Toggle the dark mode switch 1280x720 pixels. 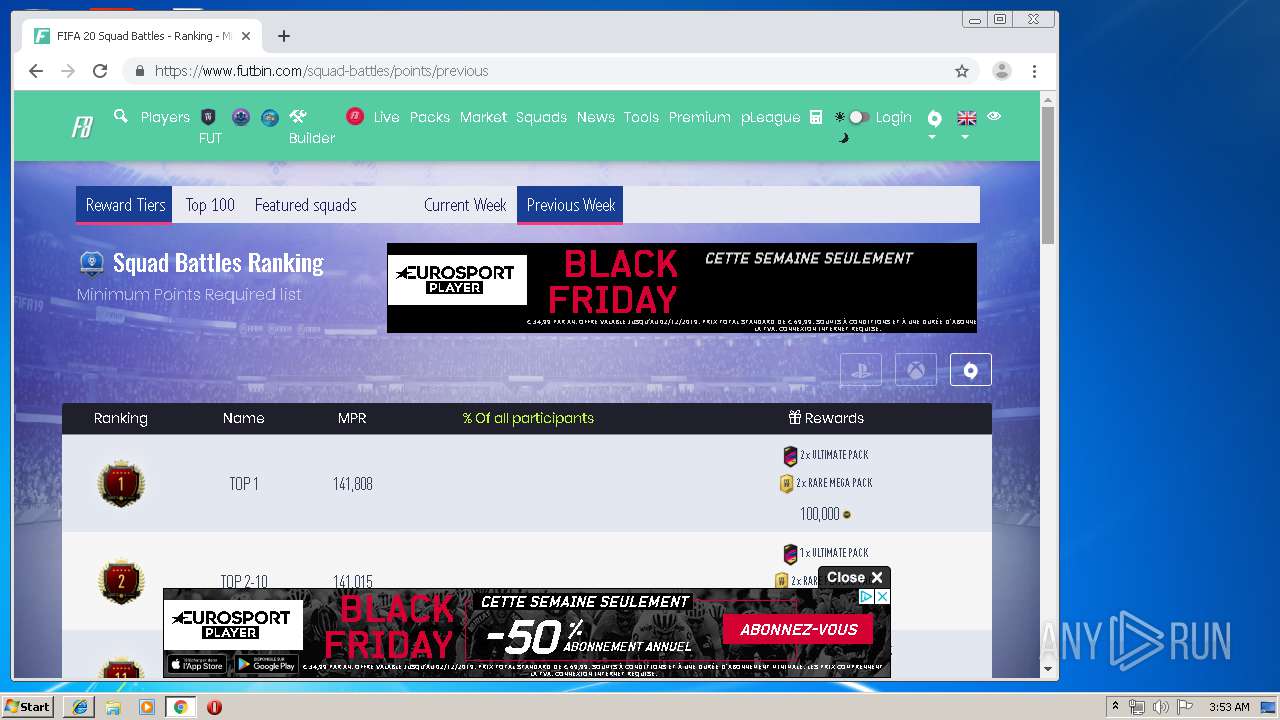859,117
